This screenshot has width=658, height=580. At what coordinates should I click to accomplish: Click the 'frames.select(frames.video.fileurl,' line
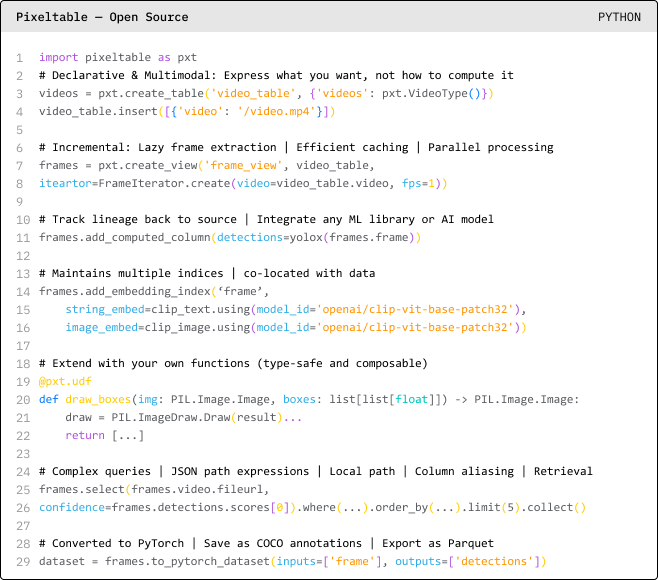[x=154, y=490]
